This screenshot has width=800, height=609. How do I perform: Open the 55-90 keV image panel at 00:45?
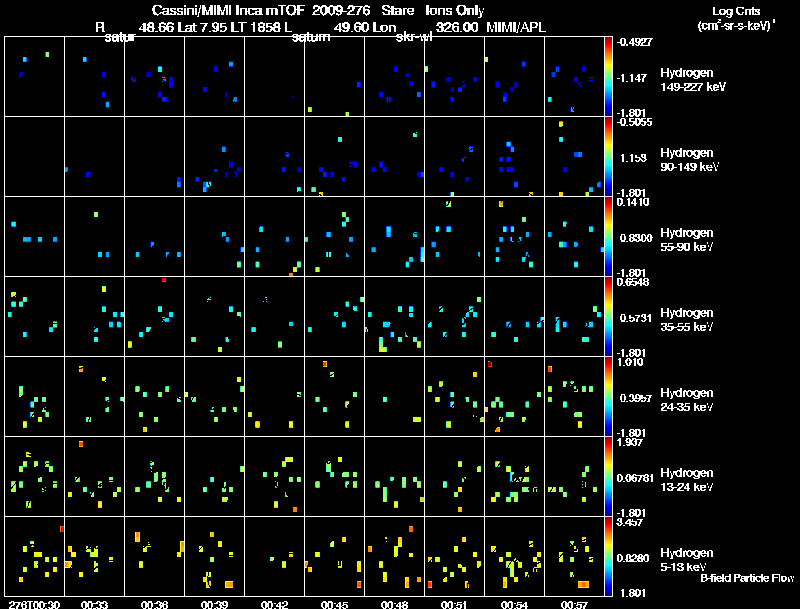[335, 237]
